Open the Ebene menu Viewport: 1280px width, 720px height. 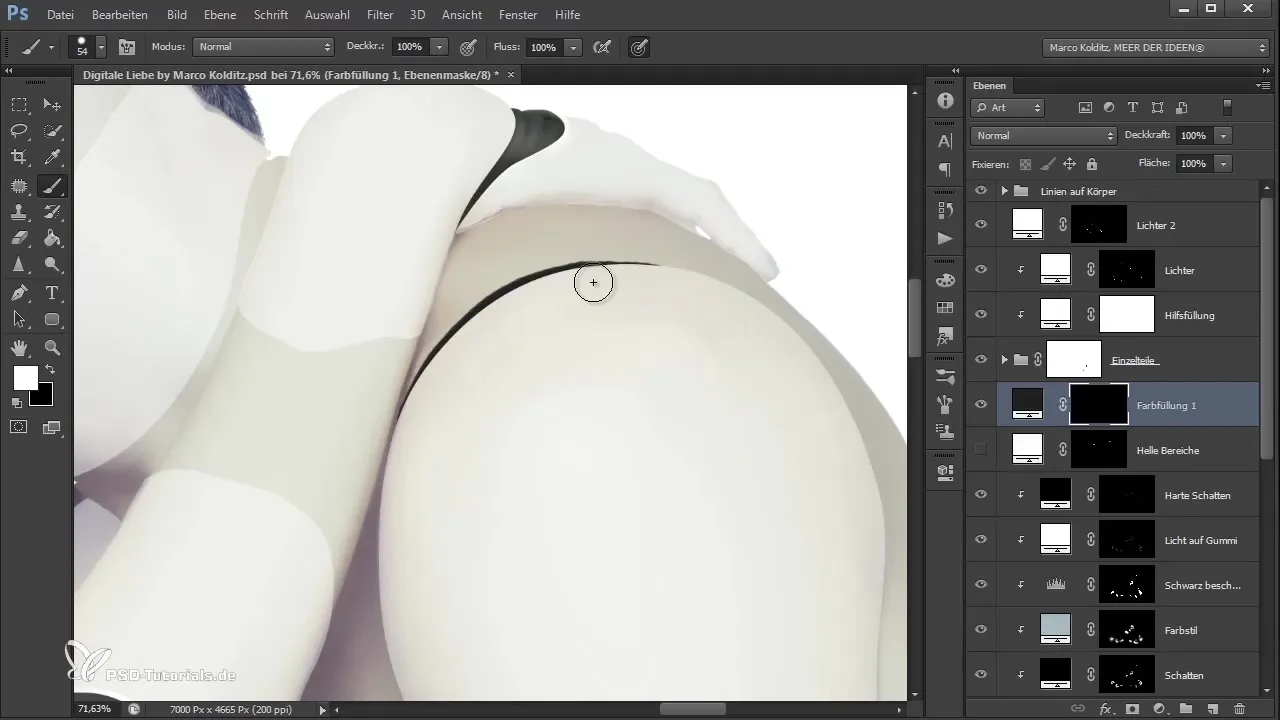(x=221, y=15)
